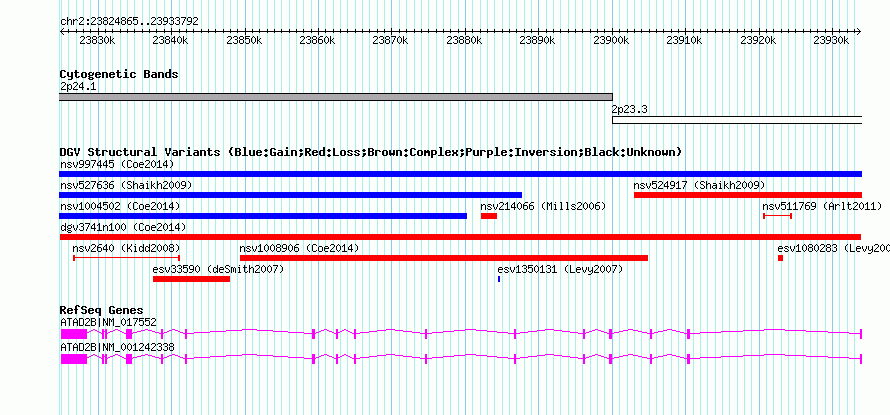The width and height of the screenshot is (890, 415).
Task: Open nsv527636 (Shaikh2009) variant label
Action: [126, 186]
